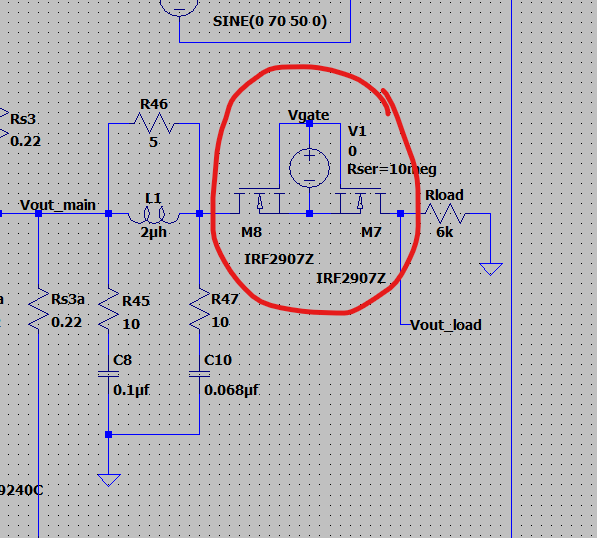The width and height of the screenshot is (597, 538).
Task: Click the 6k value under Rload
Action: (x=445, y=232)
